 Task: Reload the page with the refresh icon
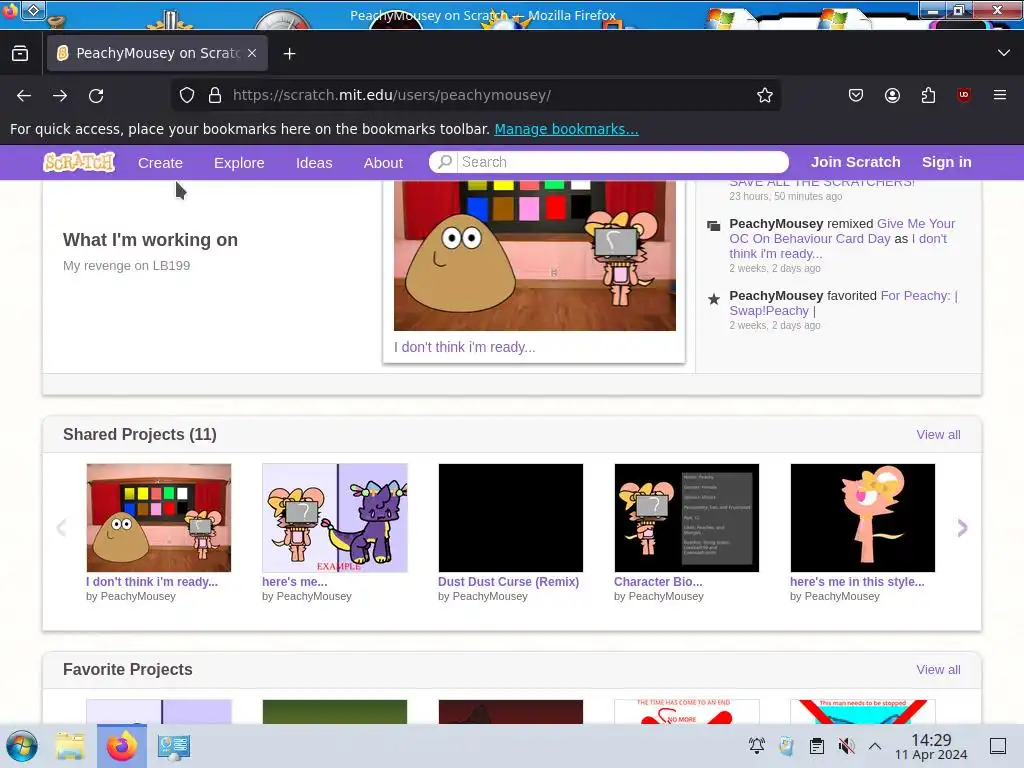(96, 95)
